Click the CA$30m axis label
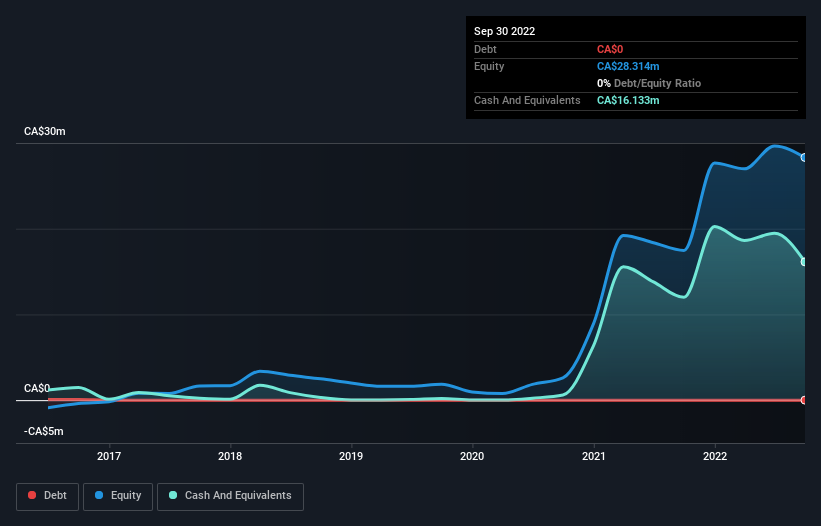This screenshot has width=821, height=526. 45,131
